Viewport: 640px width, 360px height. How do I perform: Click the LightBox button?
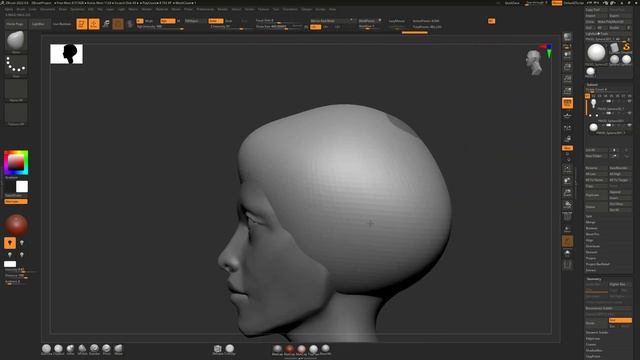point(38,24)
